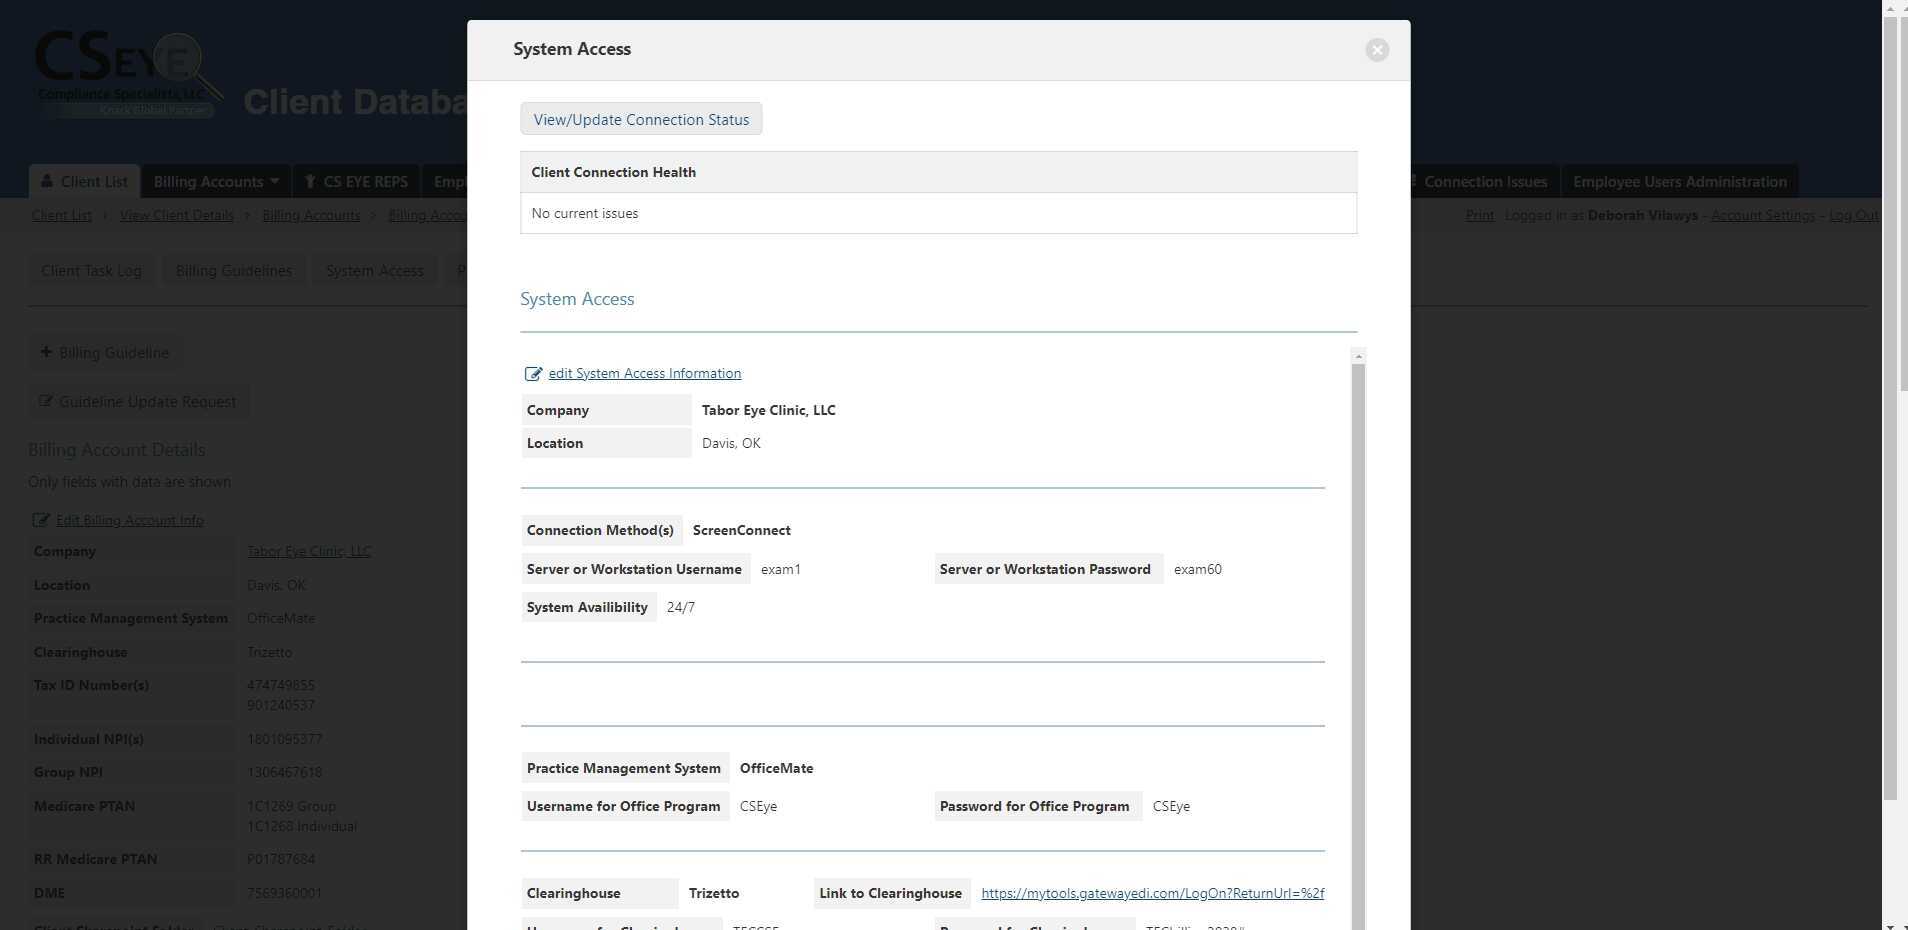The width and height of the screenshot is (1908, 930).
Task: Click the pencil icon on Guideline Update Request
Action: pos(47,401)
